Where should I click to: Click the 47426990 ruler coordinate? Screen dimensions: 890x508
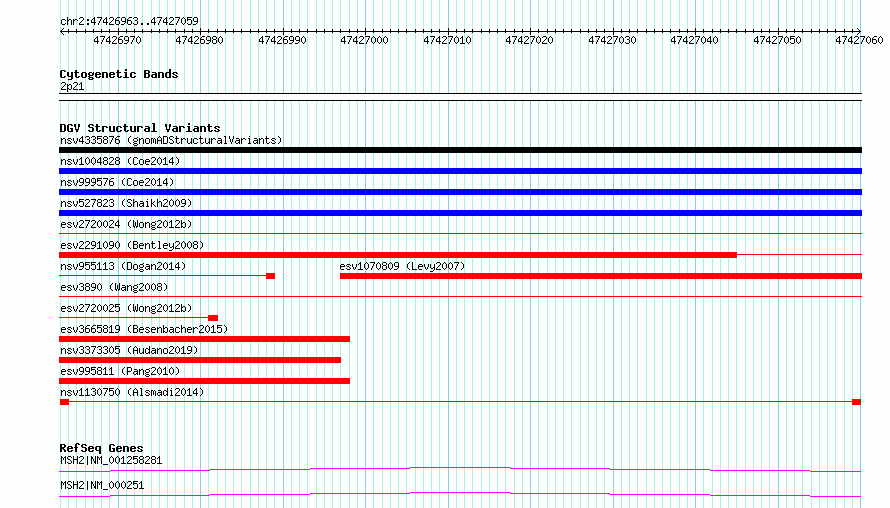[x=283, y=40]
